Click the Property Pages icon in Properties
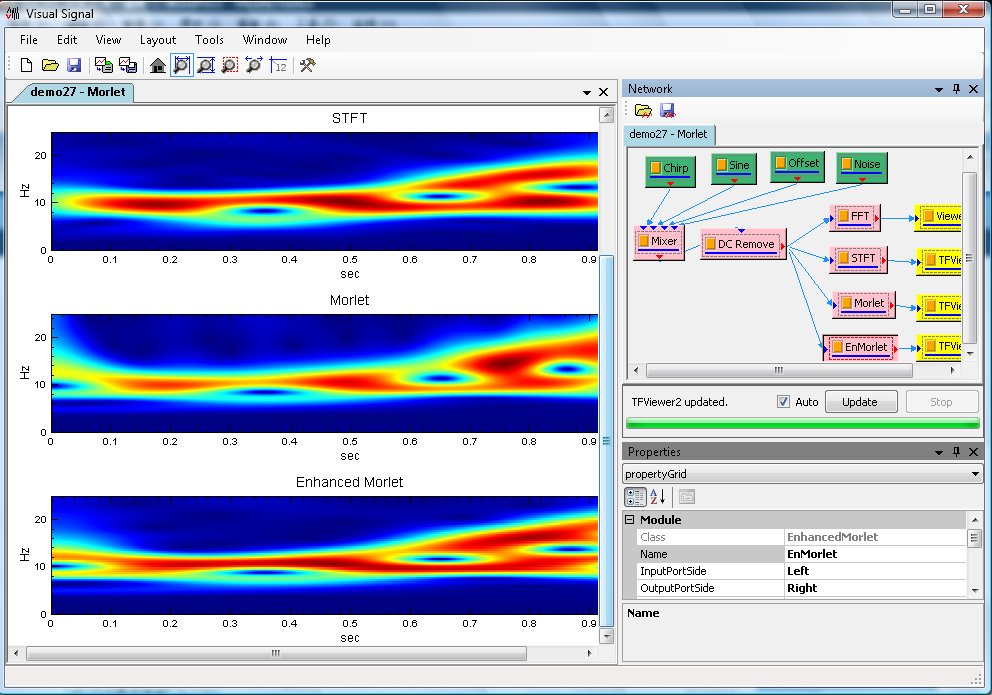 coord(686,497)
